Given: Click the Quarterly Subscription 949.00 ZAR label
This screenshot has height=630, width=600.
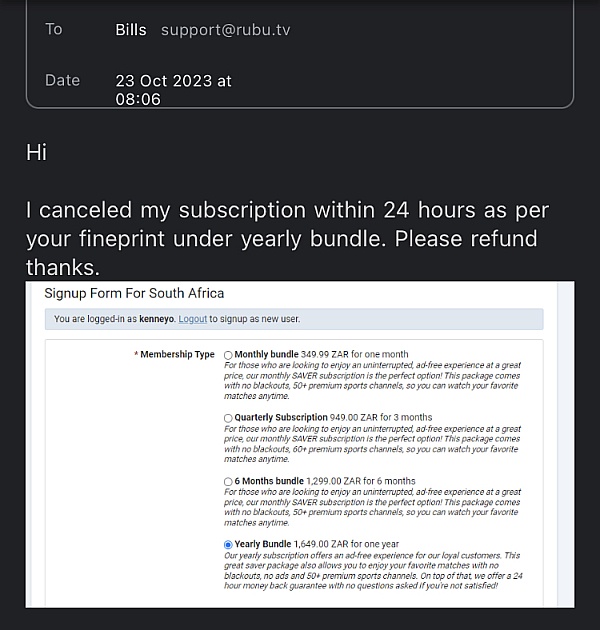Looking at the screenshot, I should tap(333, 417).
